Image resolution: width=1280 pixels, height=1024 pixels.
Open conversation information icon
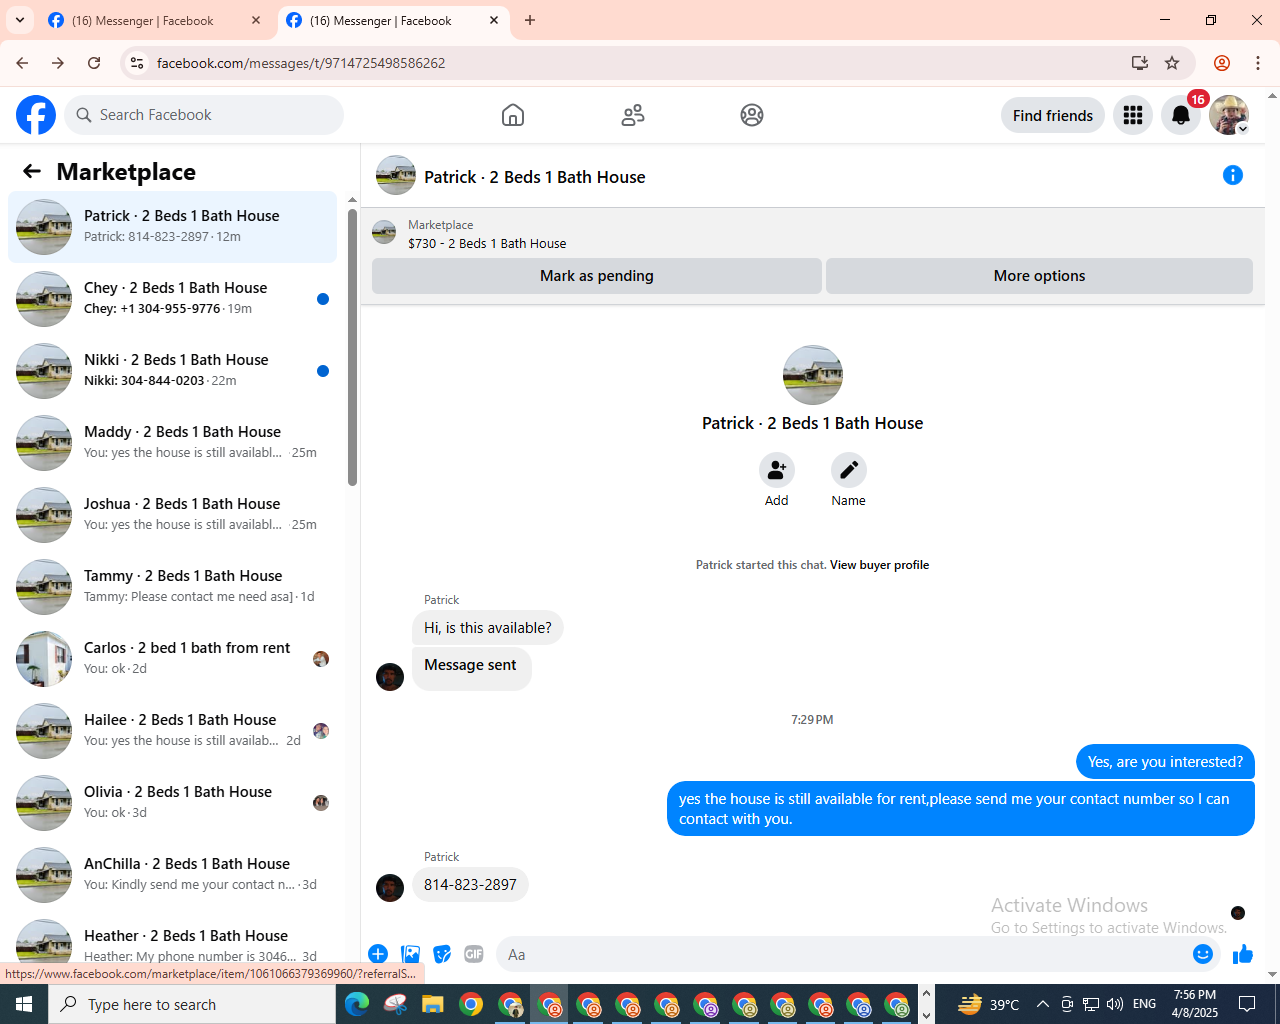pyautogui.click(x=1233, y=175)
